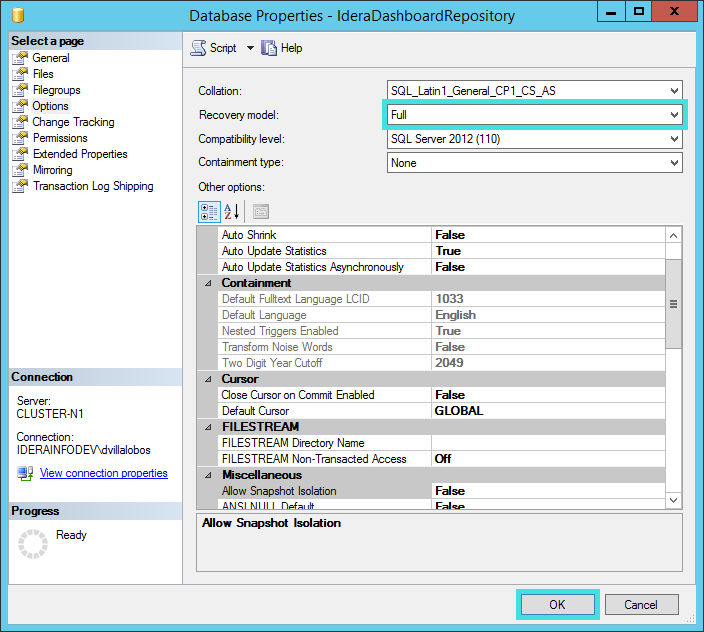Click the Property Pages grid icon

tap(261, 212)
